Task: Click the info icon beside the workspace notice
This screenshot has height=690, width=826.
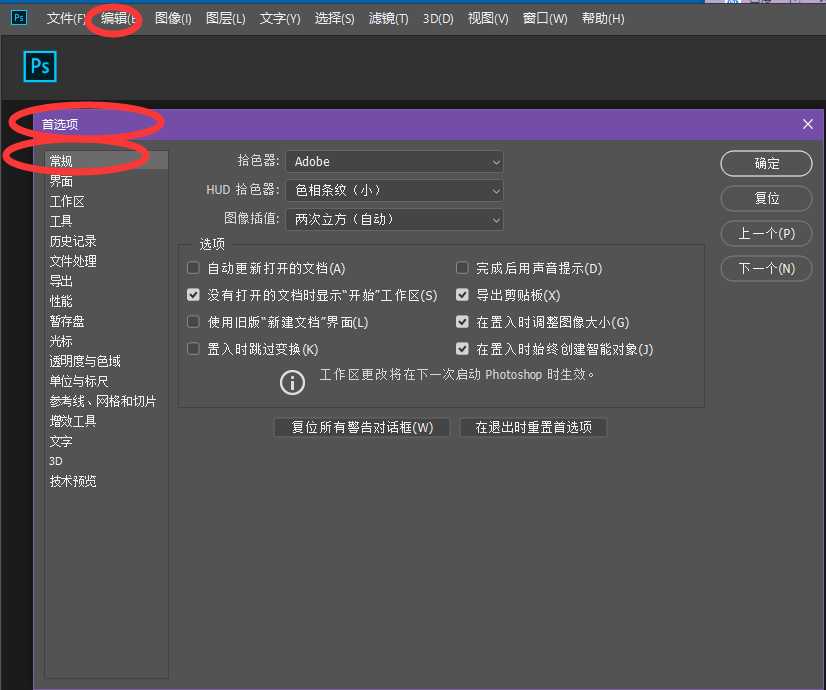Action: click(x=292, y=382)
